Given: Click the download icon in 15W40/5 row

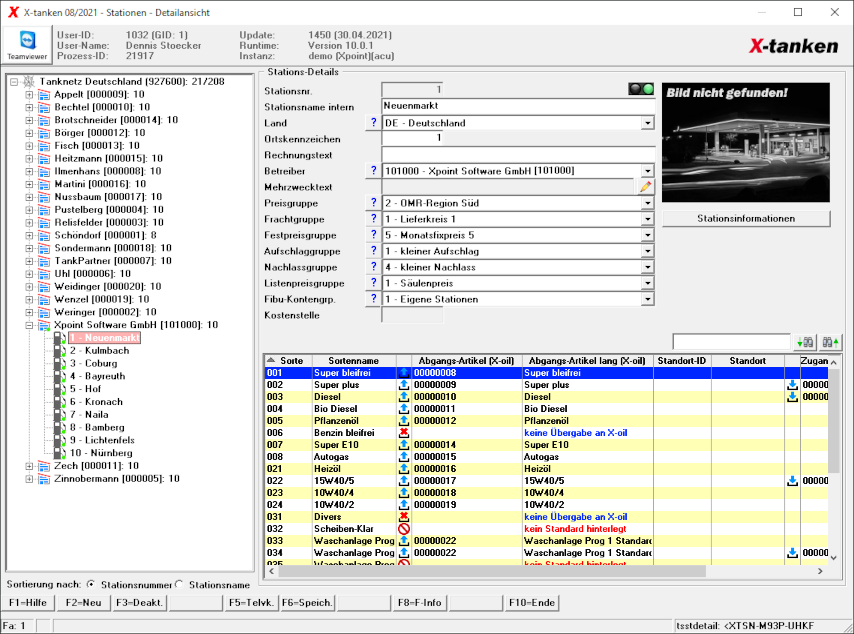Looking at the screenshot, I should pos(792,481).
